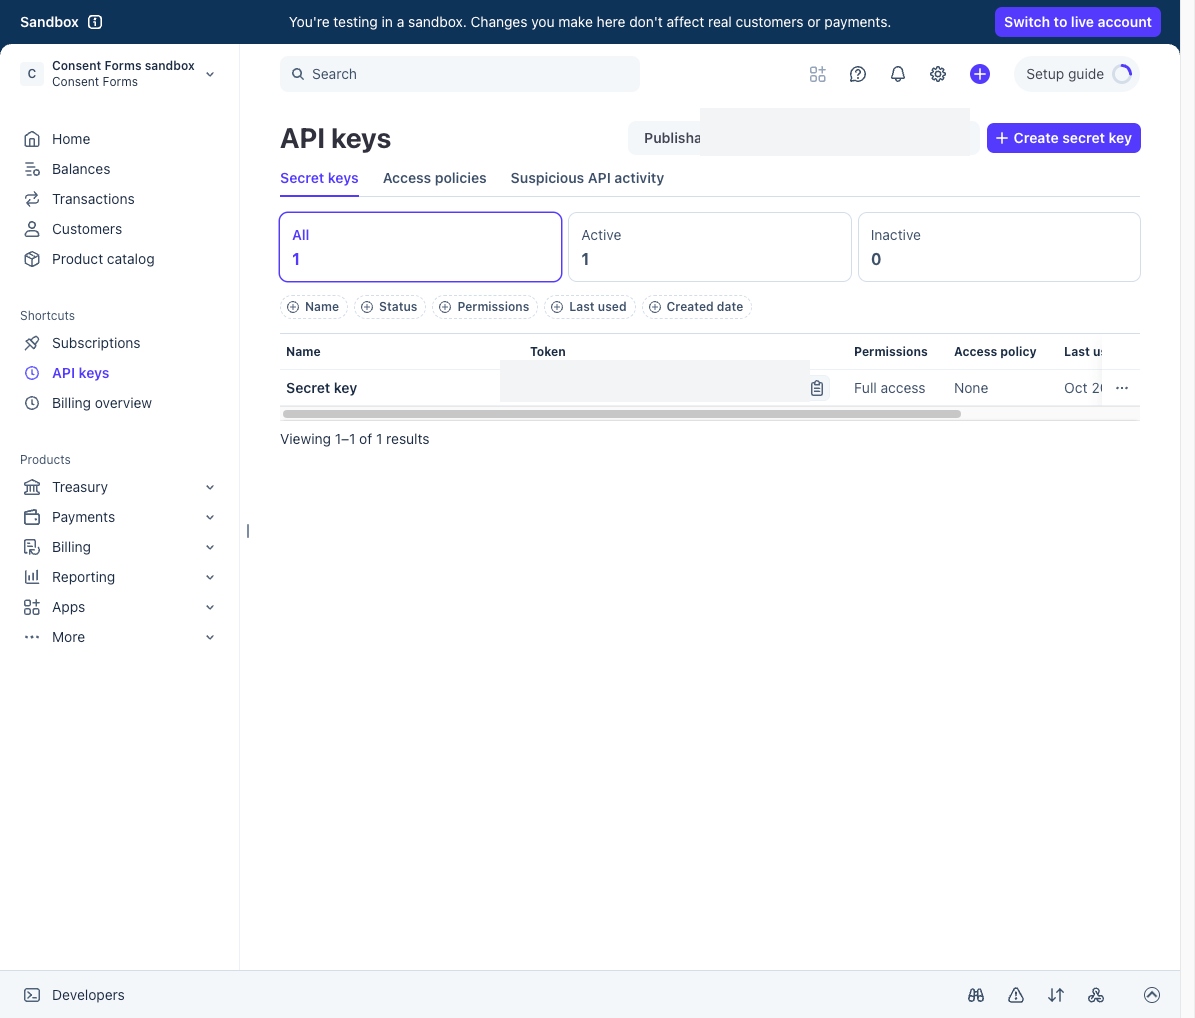This screenshot has height=1018, width=1195.
Task: Open Developers panel at bottom
Action: coord(74,995)
